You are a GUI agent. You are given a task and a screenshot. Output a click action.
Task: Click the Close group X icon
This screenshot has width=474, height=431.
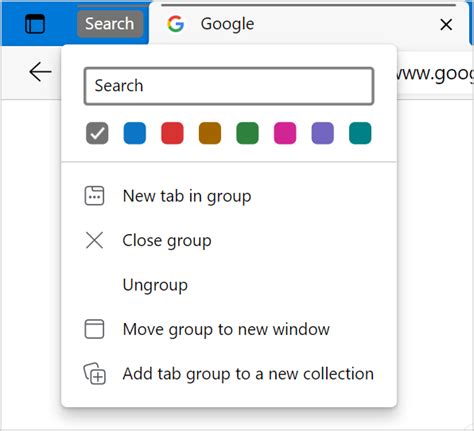(94, 240)
